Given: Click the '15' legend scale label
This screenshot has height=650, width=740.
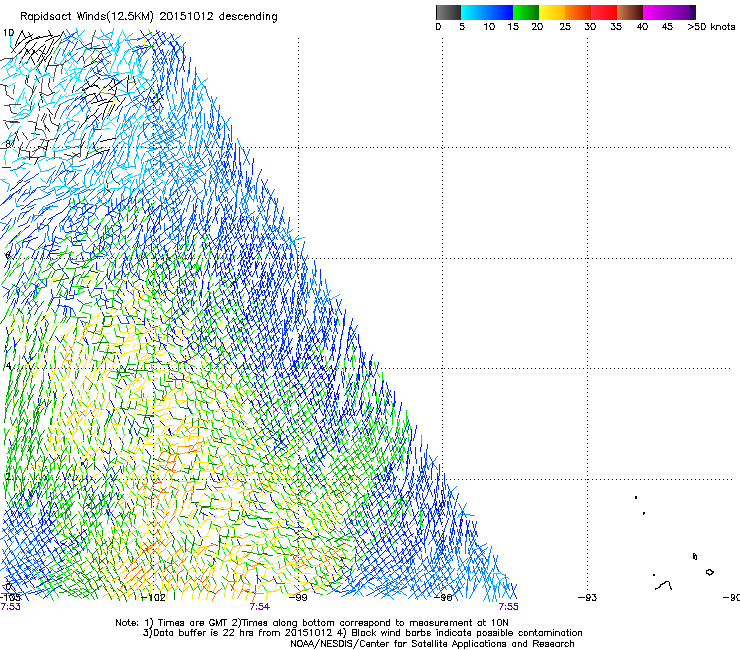Looking at the screenshot, I should (513, 27).
